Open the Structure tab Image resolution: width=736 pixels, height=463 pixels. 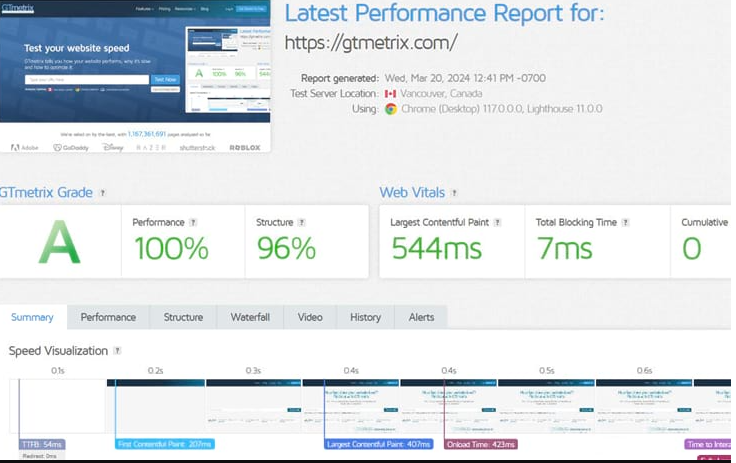click(183, 317)
